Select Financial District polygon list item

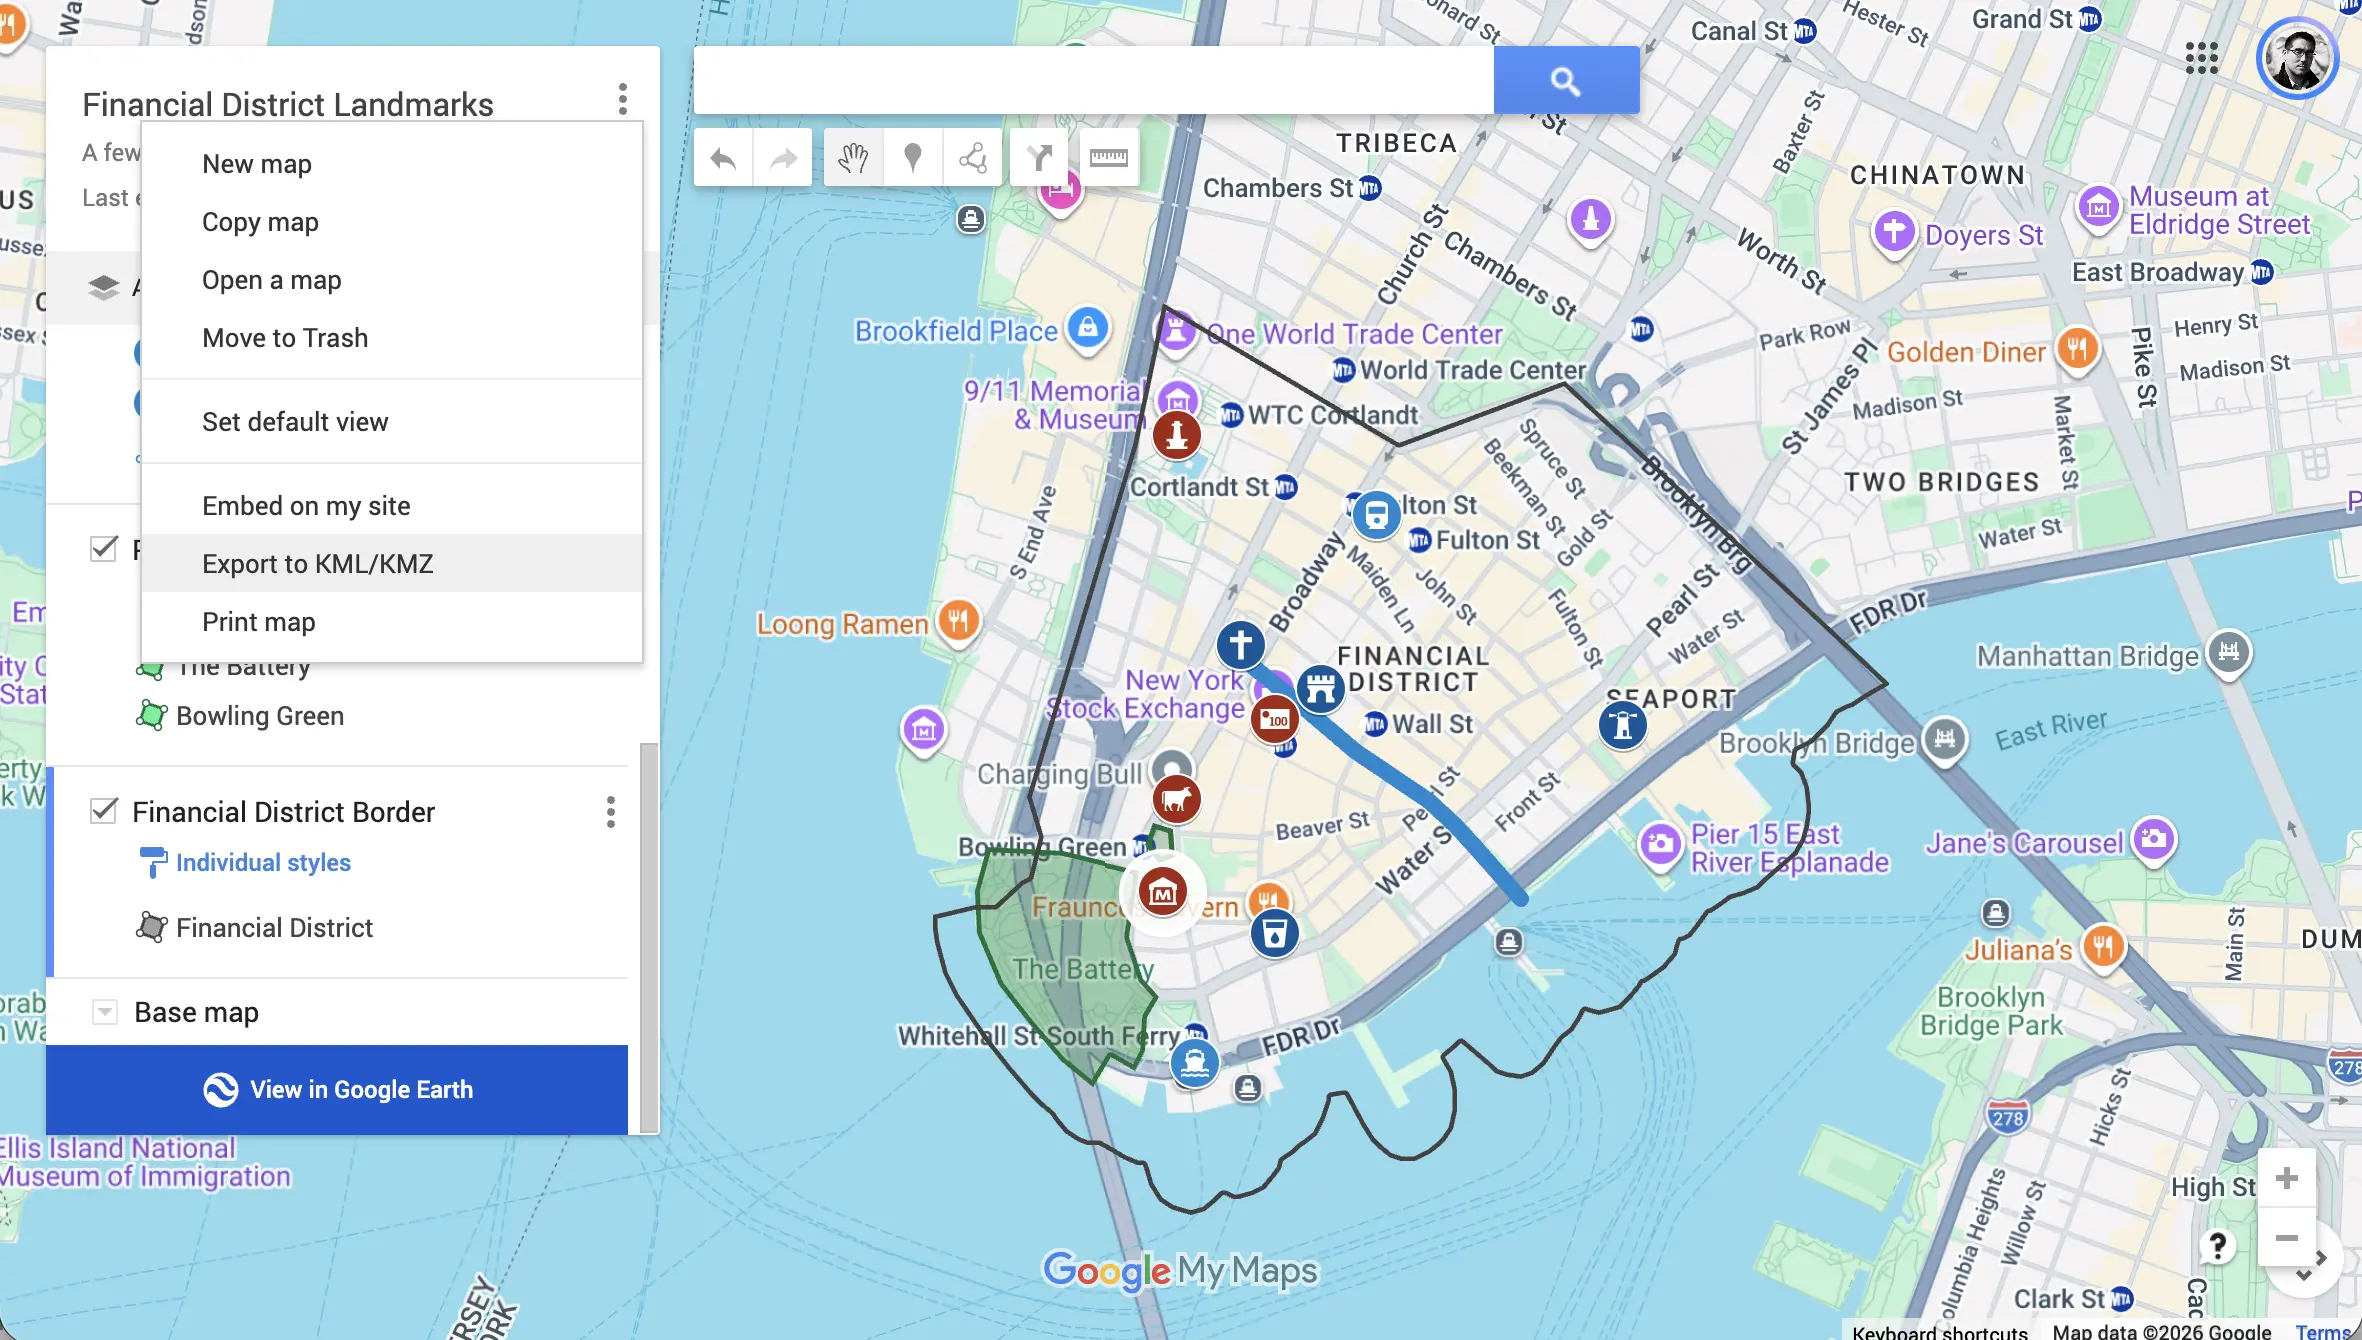coord(274,928)
